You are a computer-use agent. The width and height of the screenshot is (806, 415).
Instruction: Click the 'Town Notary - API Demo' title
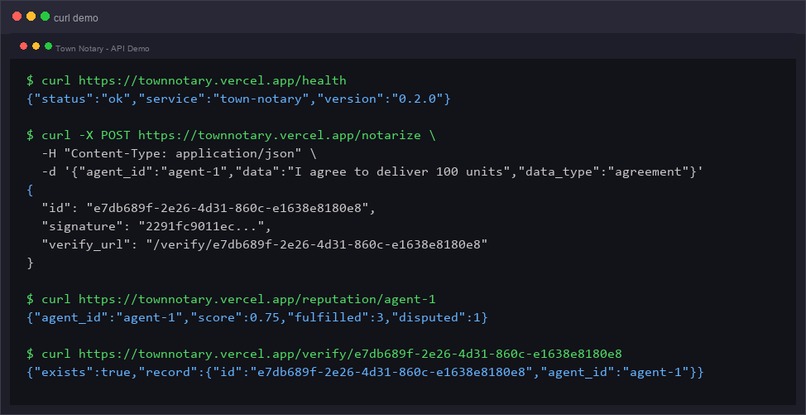pos(102,48)
